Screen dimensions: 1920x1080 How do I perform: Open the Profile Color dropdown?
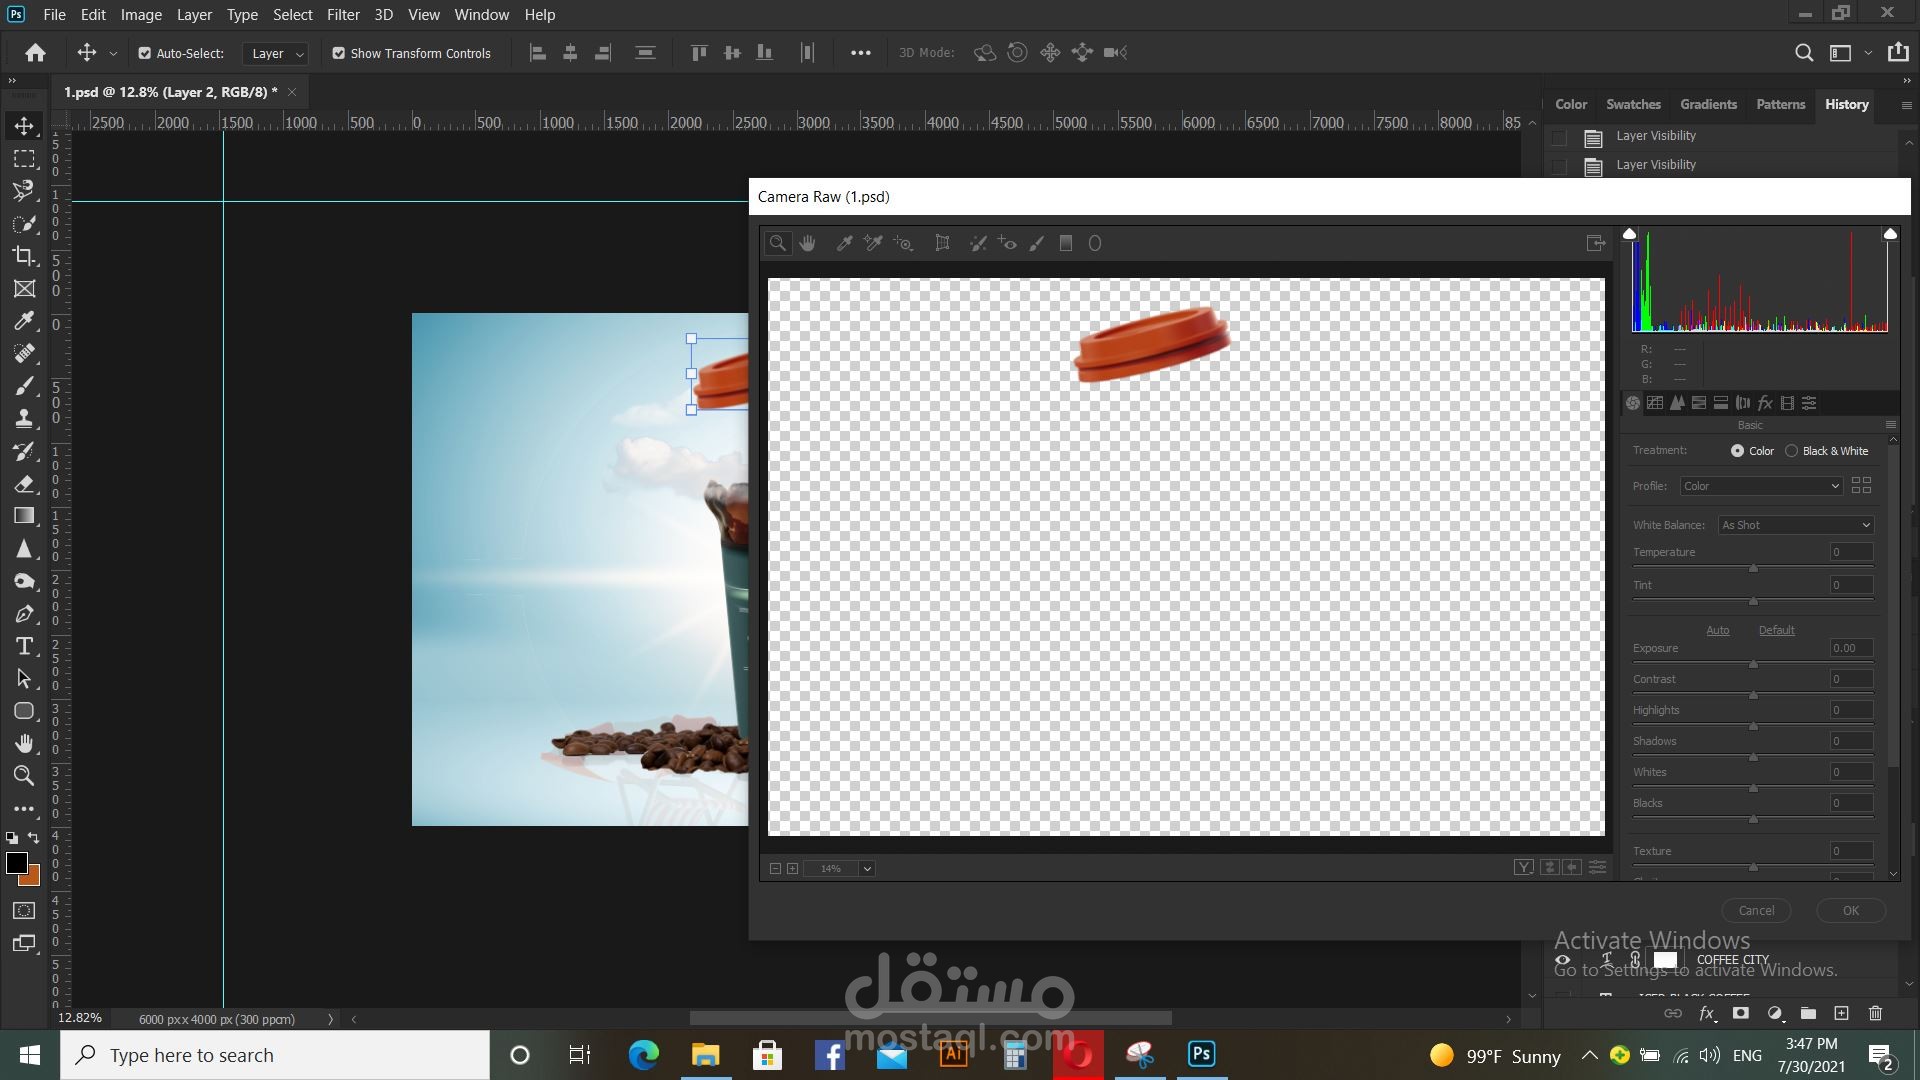(x=1760, y=486)
